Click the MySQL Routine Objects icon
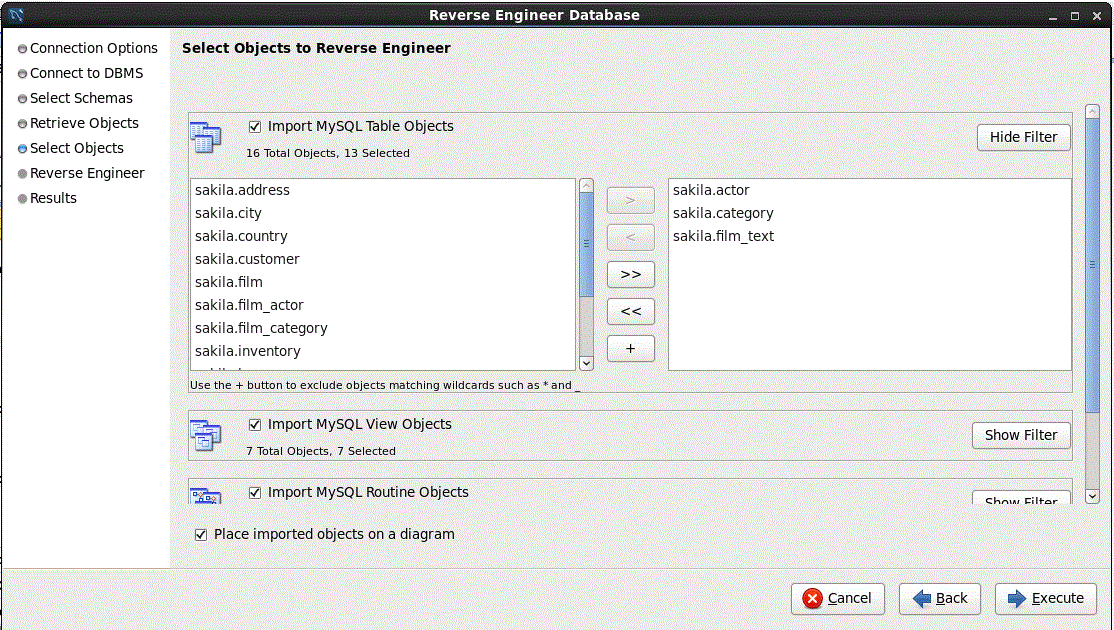 pos(205,496)
